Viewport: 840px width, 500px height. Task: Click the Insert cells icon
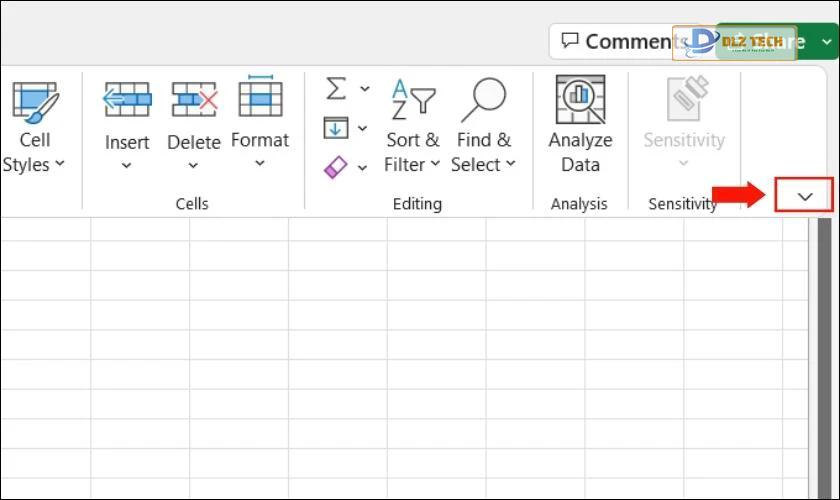pos(127,99)
